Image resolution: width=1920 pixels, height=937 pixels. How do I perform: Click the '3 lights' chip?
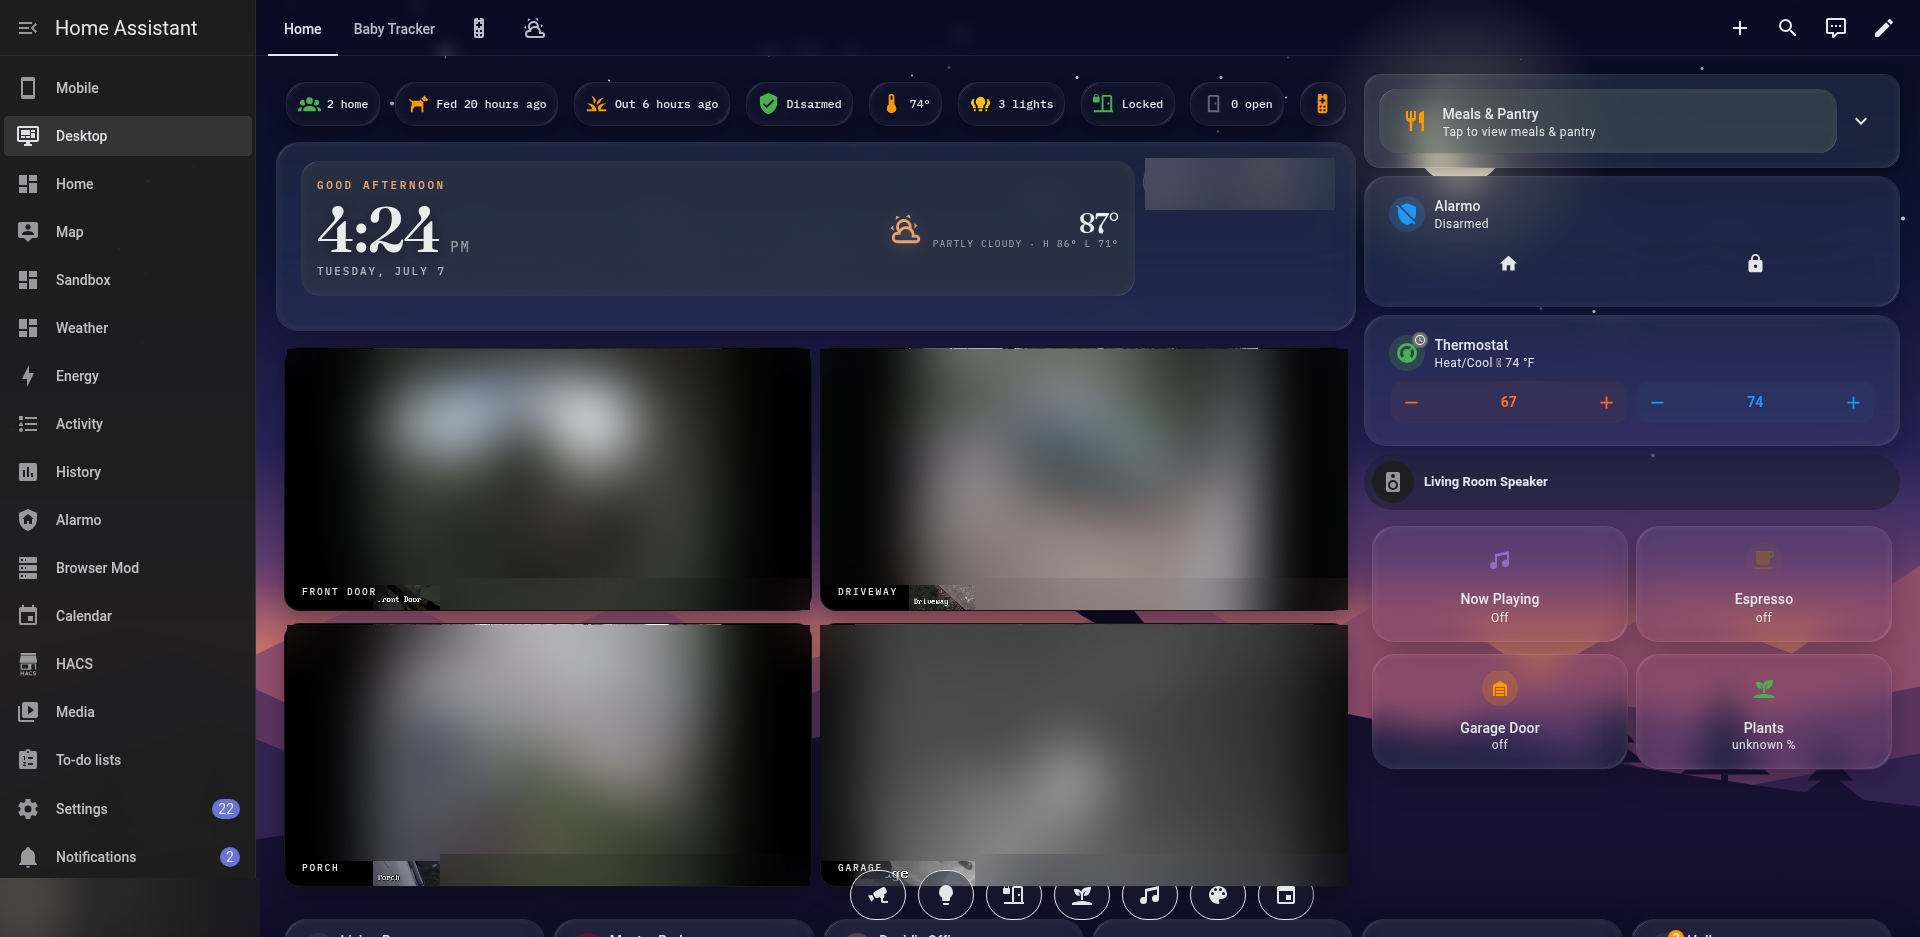click(1012, 104)
